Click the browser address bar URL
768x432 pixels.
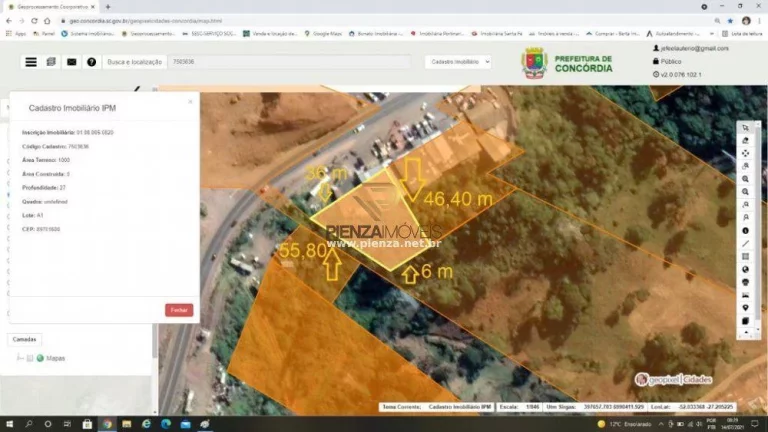(145, 21)
